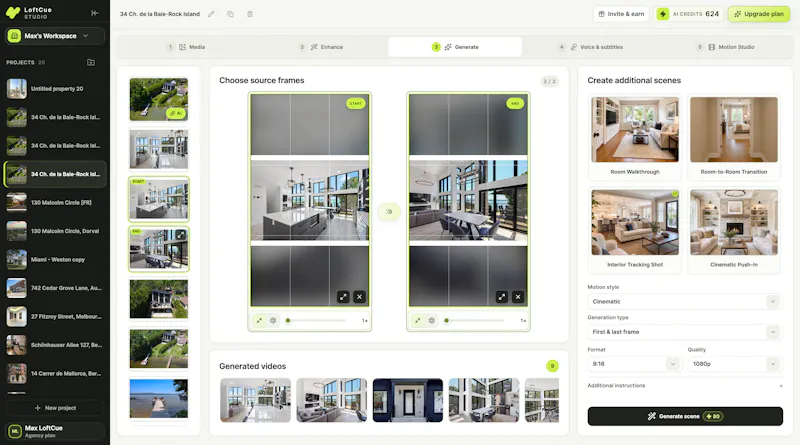Open 130 Malcolm Circle [FR] project
The image size is (800, 445).
pyautogui.click(x=55, y=203)
